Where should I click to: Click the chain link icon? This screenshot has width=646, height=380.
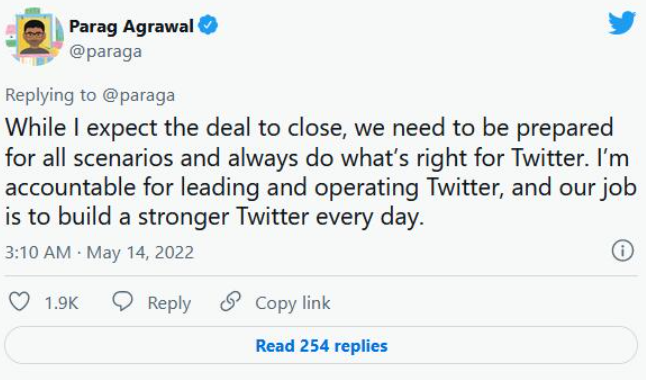(230, 301)
